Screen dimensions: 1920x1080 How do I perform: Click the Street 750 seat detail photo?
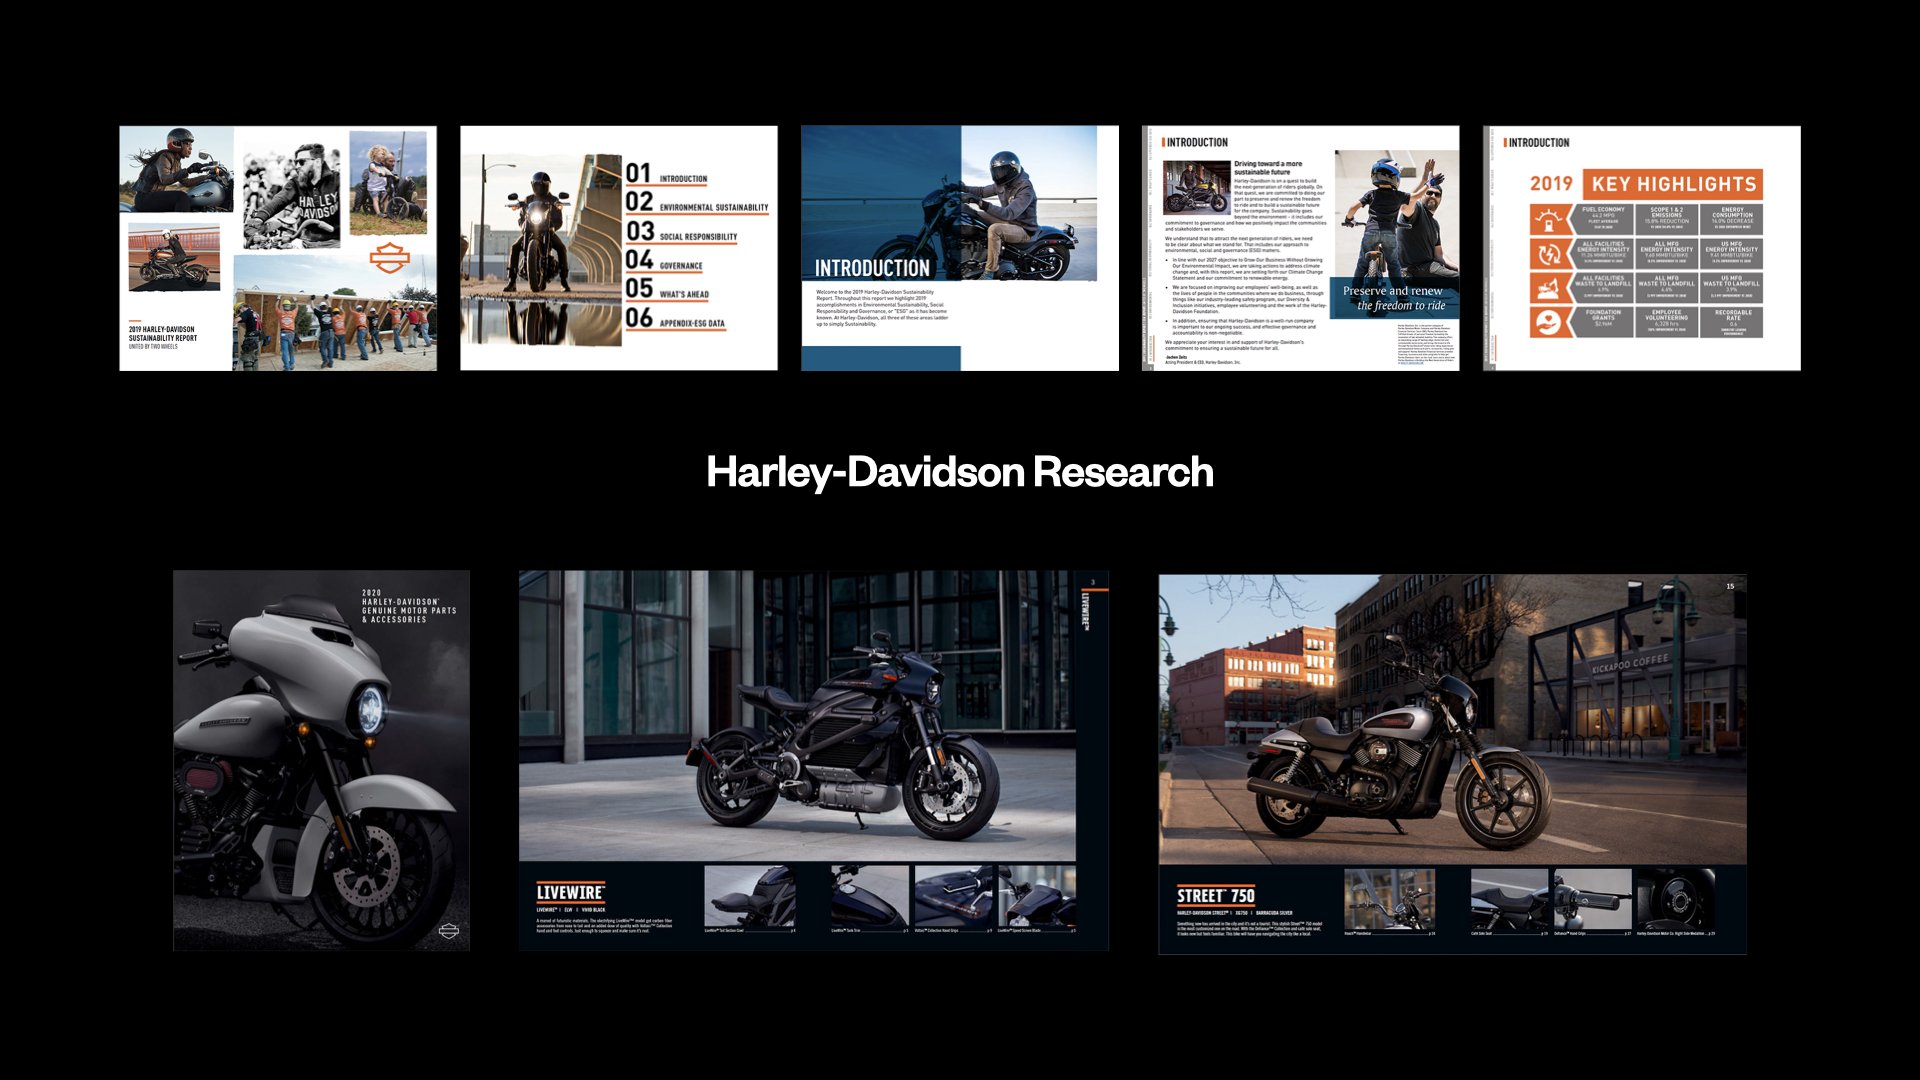point(1509,899)
